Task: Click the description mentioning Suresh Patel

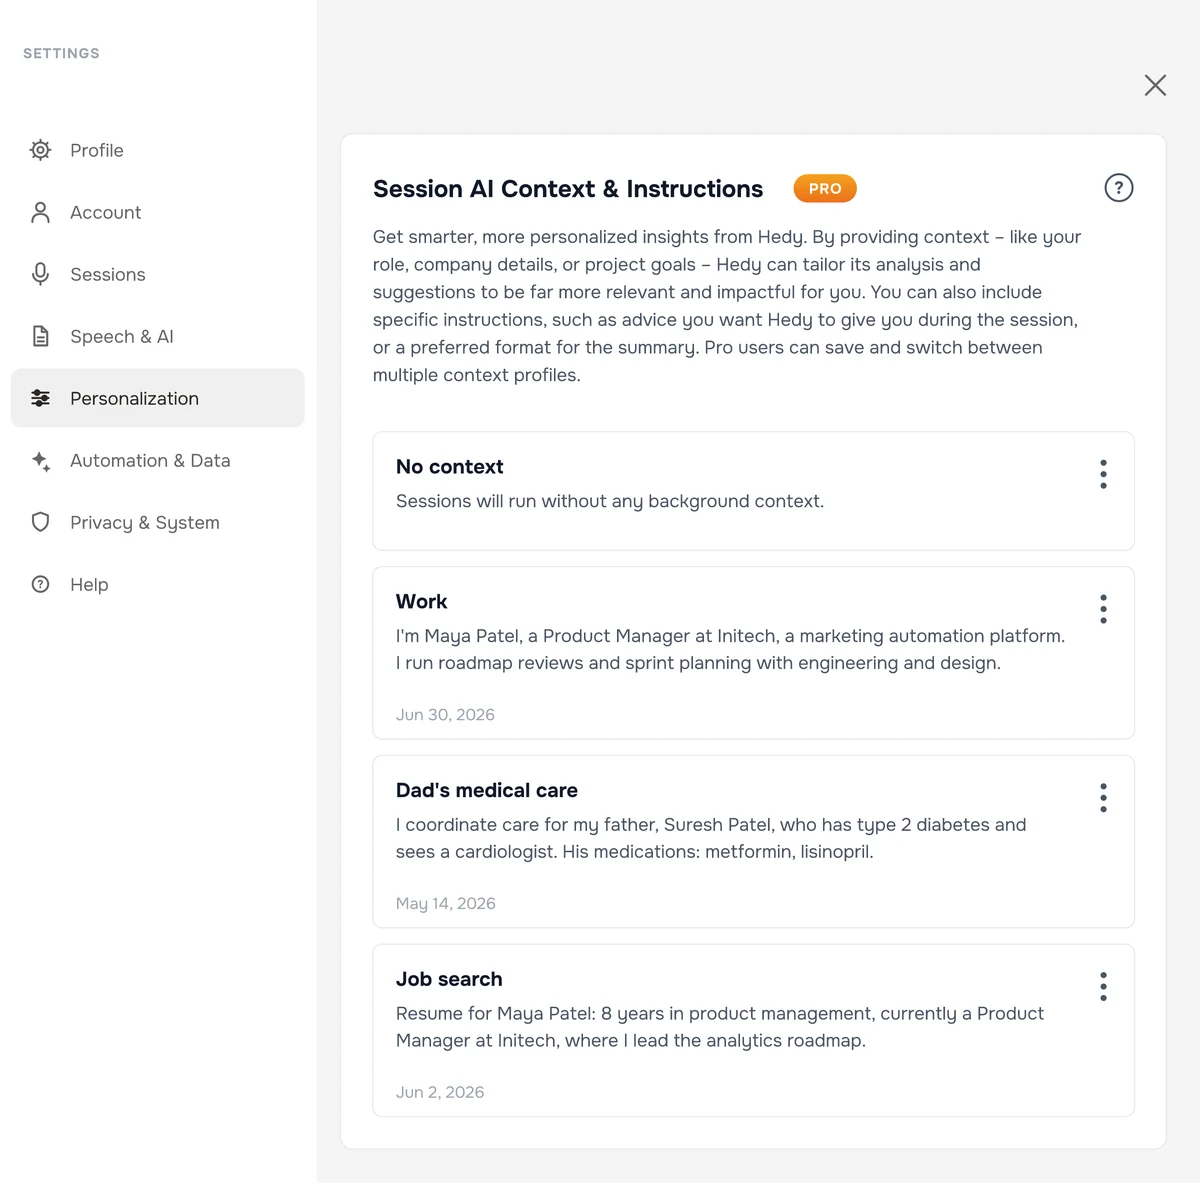Action: click(x=711, y=838)
